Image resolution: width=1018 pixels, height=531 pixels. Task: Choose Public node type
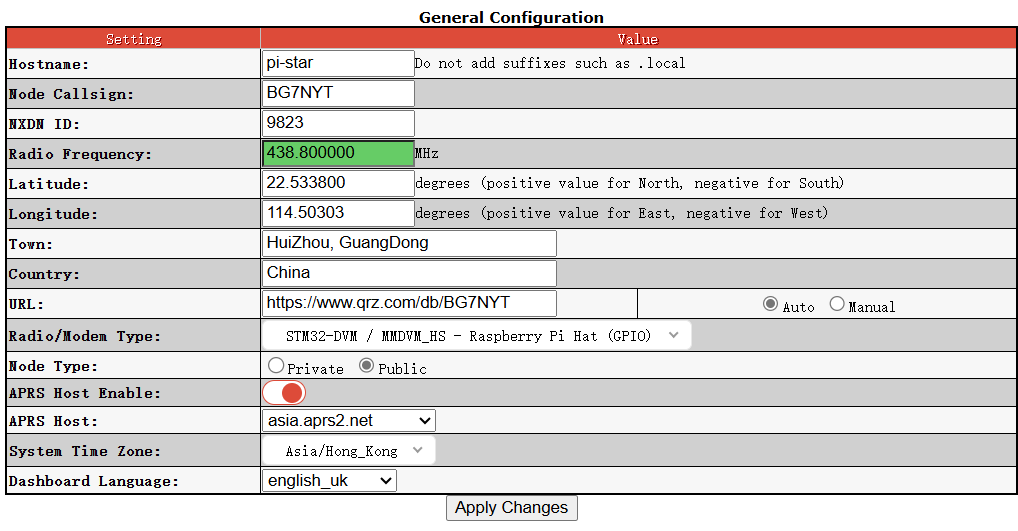pyautogui.click(x=367, y=366)
